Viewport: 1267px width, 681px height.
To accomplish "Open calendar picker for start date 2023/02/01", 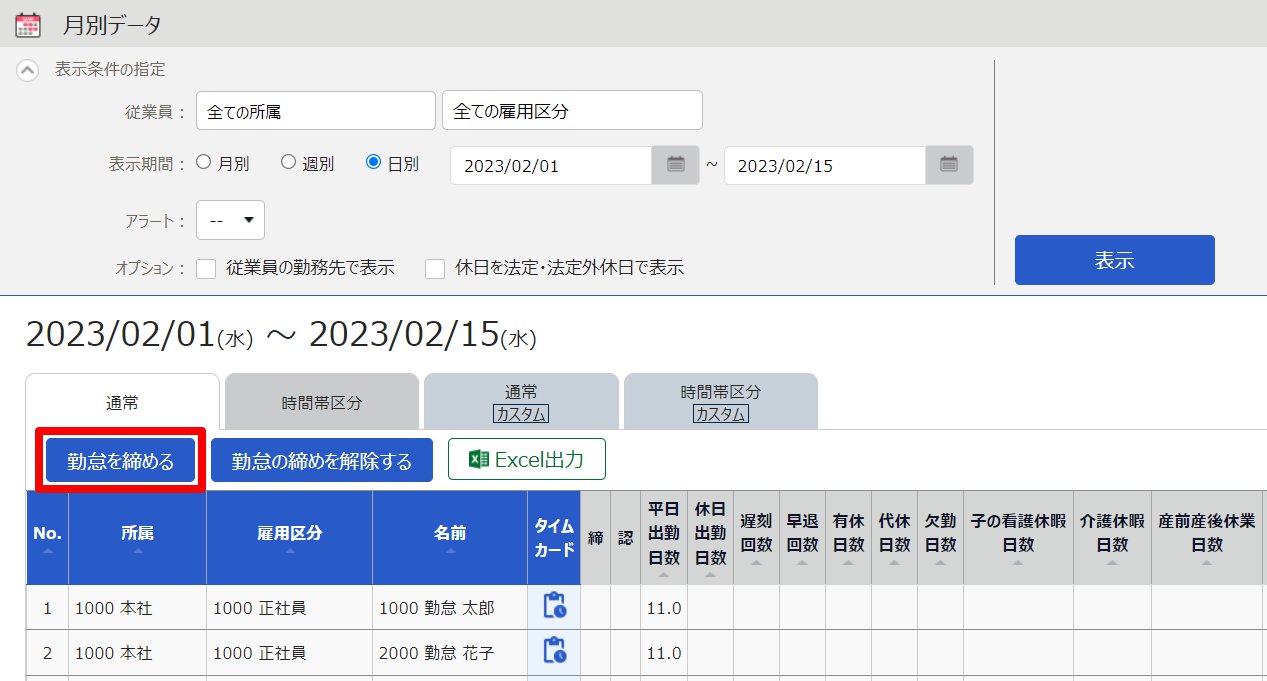I will pos(676,165).
